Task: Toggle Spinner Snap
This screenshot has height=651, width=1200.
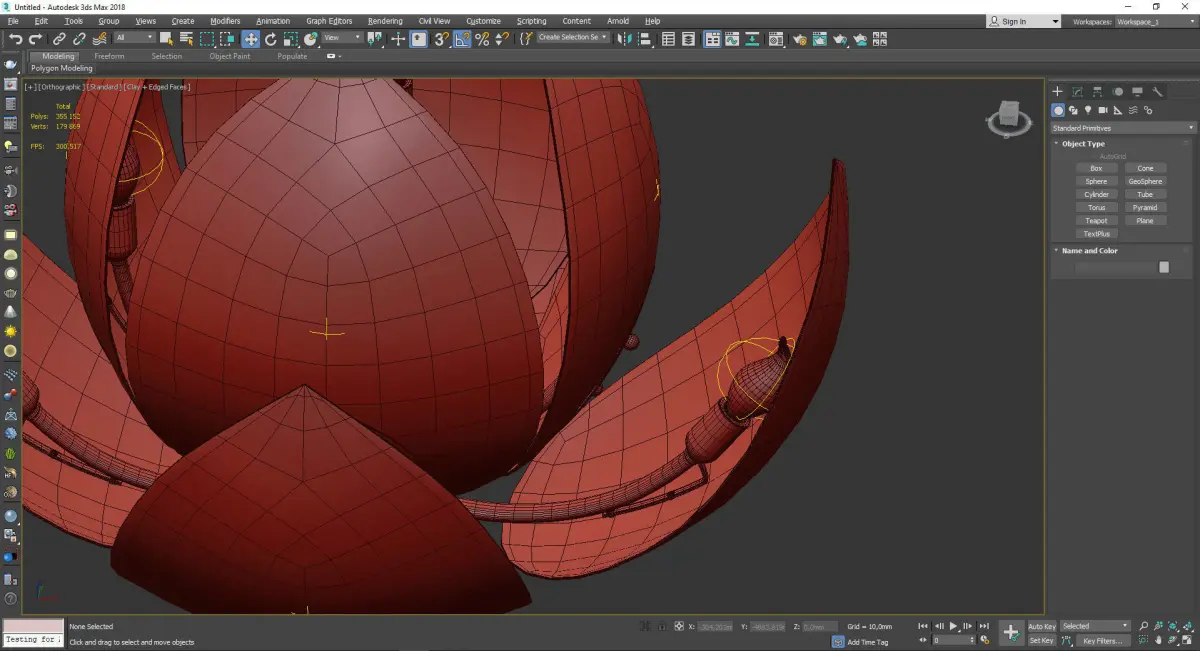Action: click(x=502, y=39)
